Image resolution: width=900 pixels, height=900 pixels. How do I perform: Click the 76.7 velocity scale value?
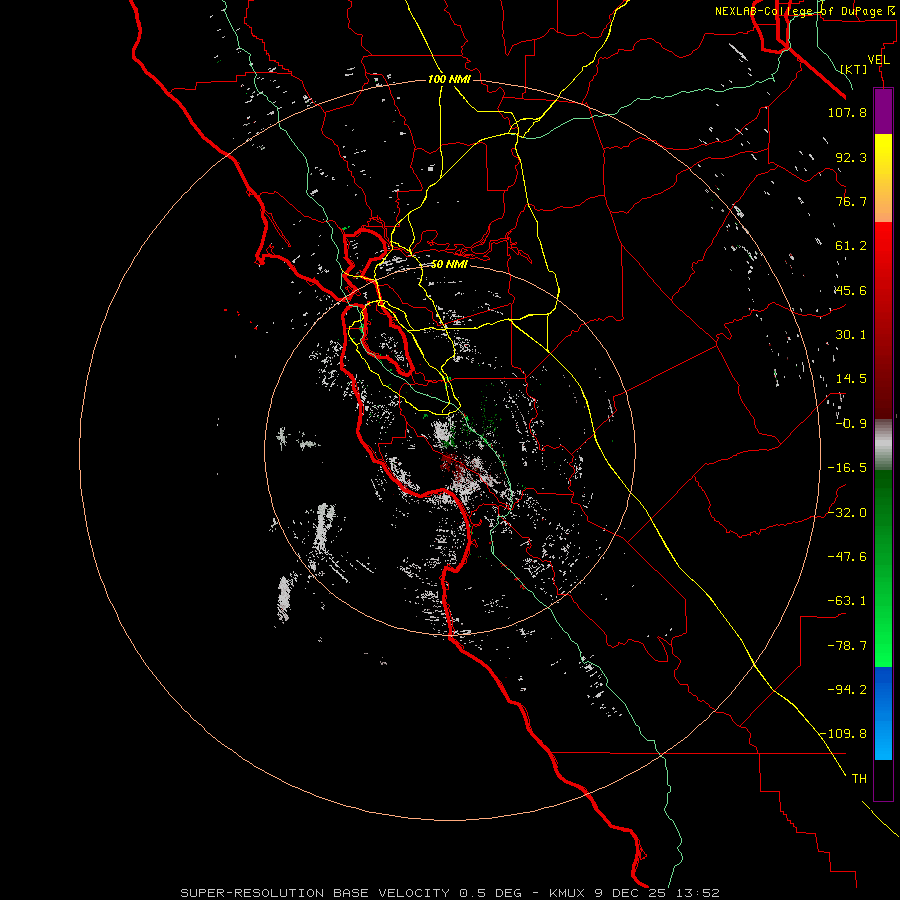(851, 201)
